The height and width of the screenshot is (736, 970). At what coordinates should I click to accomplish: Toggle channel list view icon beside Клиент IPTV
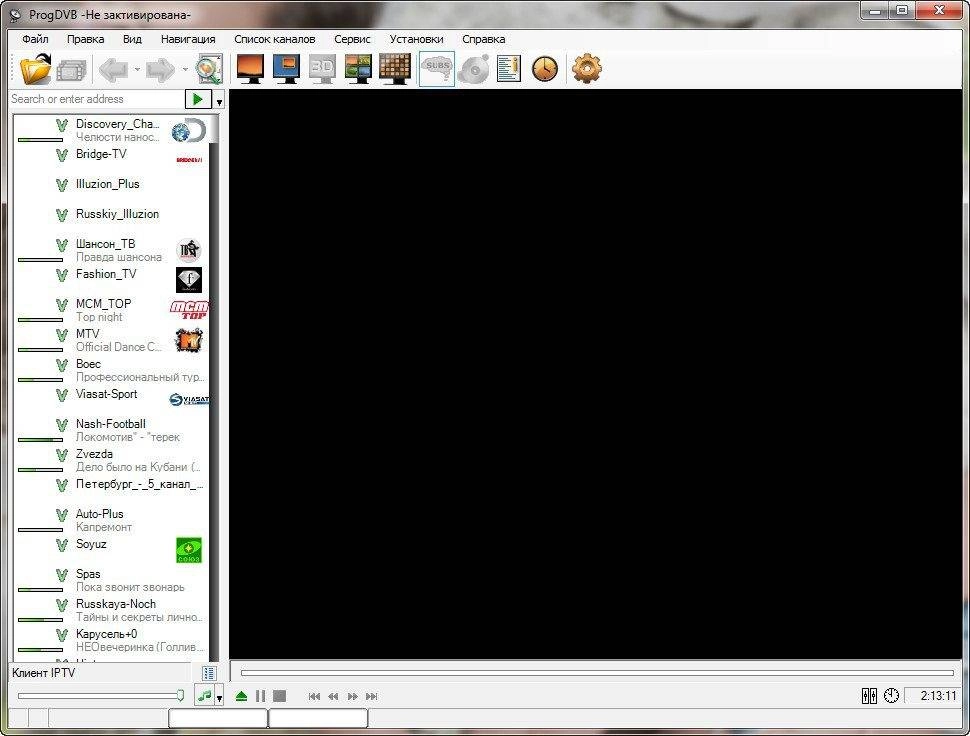[209, 673]
